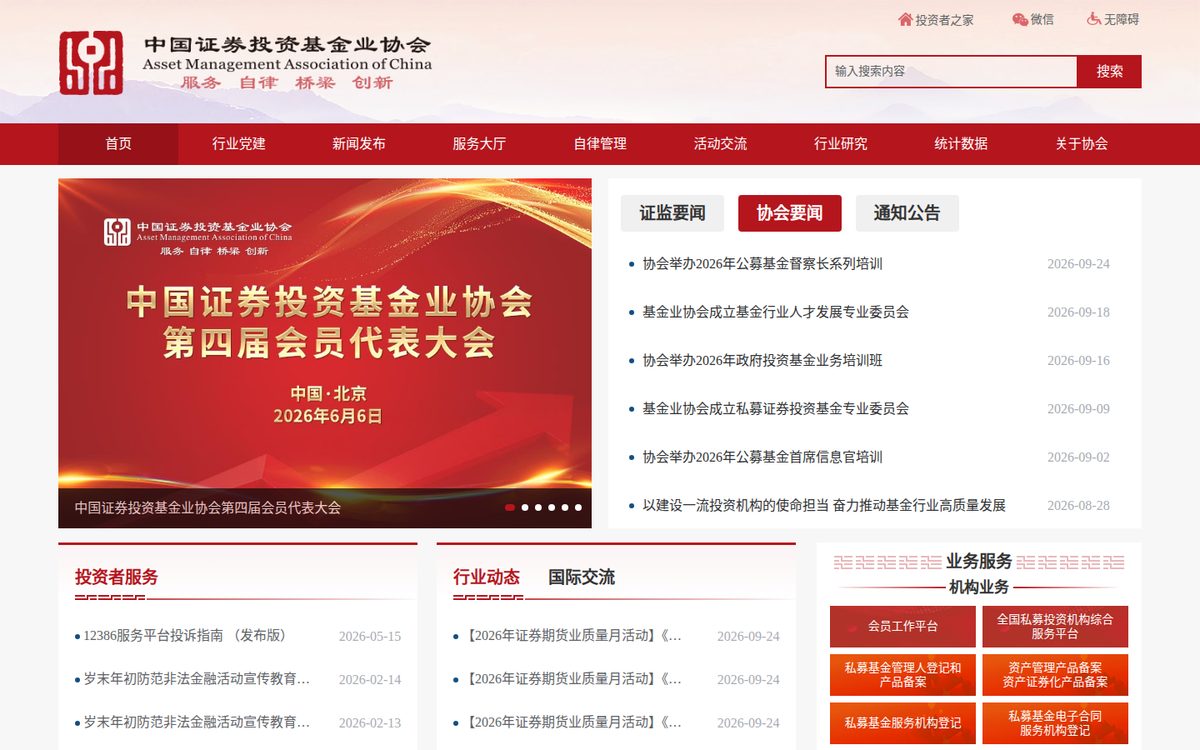
Task: Click date 2026-09-09 in news list
Action: (x=1078, y=408)
